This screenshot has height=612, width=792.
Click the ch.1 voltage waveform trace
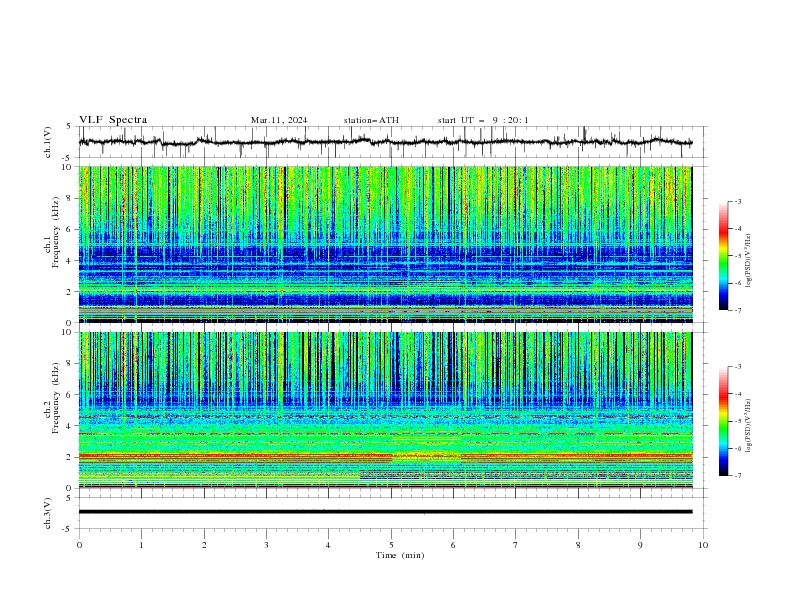point(385,142)
